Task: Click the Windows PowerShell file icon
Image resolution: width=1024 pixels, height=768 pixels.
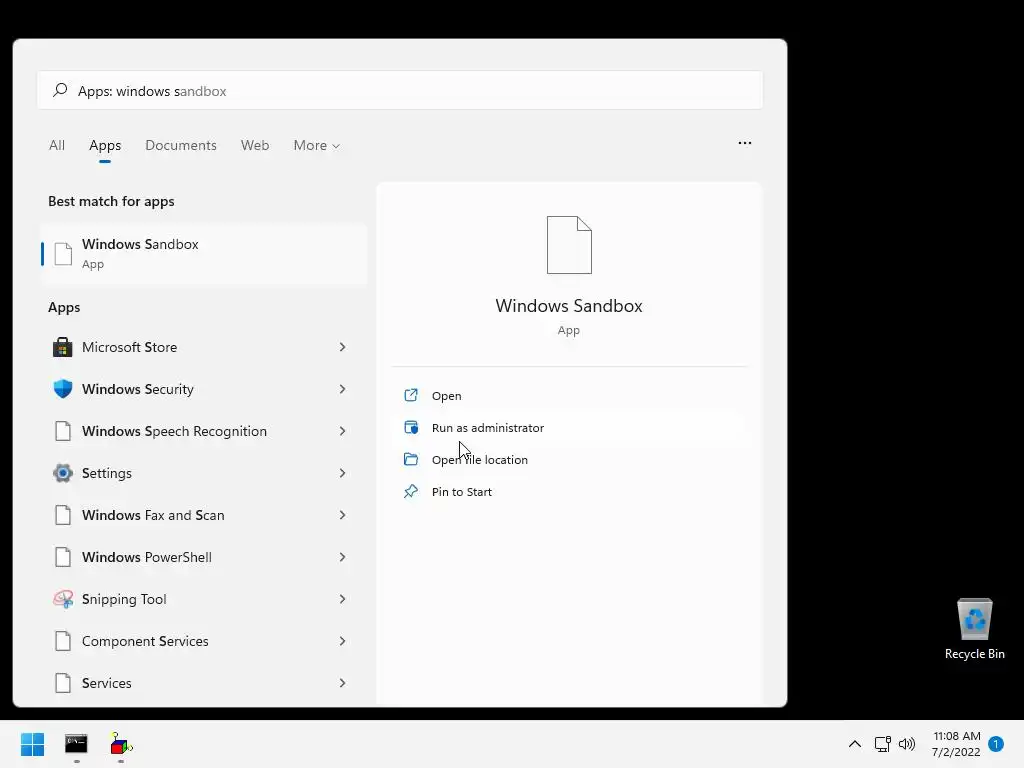Action: point(63,557)
